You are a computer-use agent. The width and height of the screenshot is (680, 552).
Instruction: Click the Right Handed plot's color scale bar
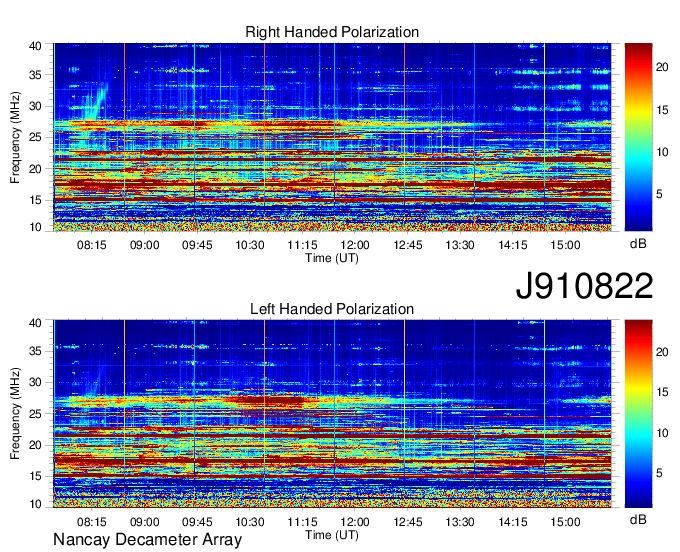pyautogui.click(x=638, y=137)
